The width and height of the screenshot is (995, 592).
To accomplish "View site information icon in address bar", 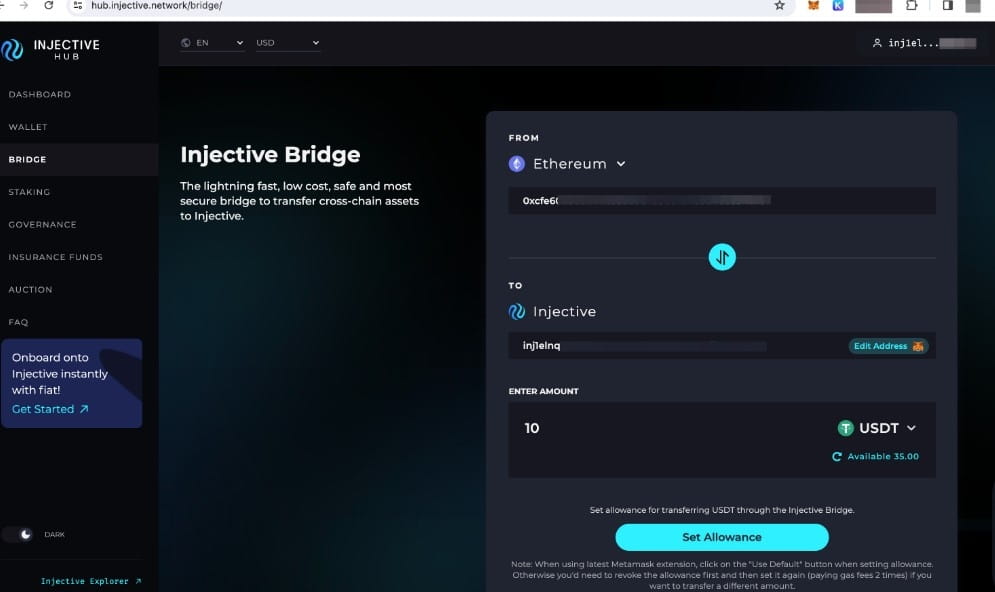I will coord(77,6).
